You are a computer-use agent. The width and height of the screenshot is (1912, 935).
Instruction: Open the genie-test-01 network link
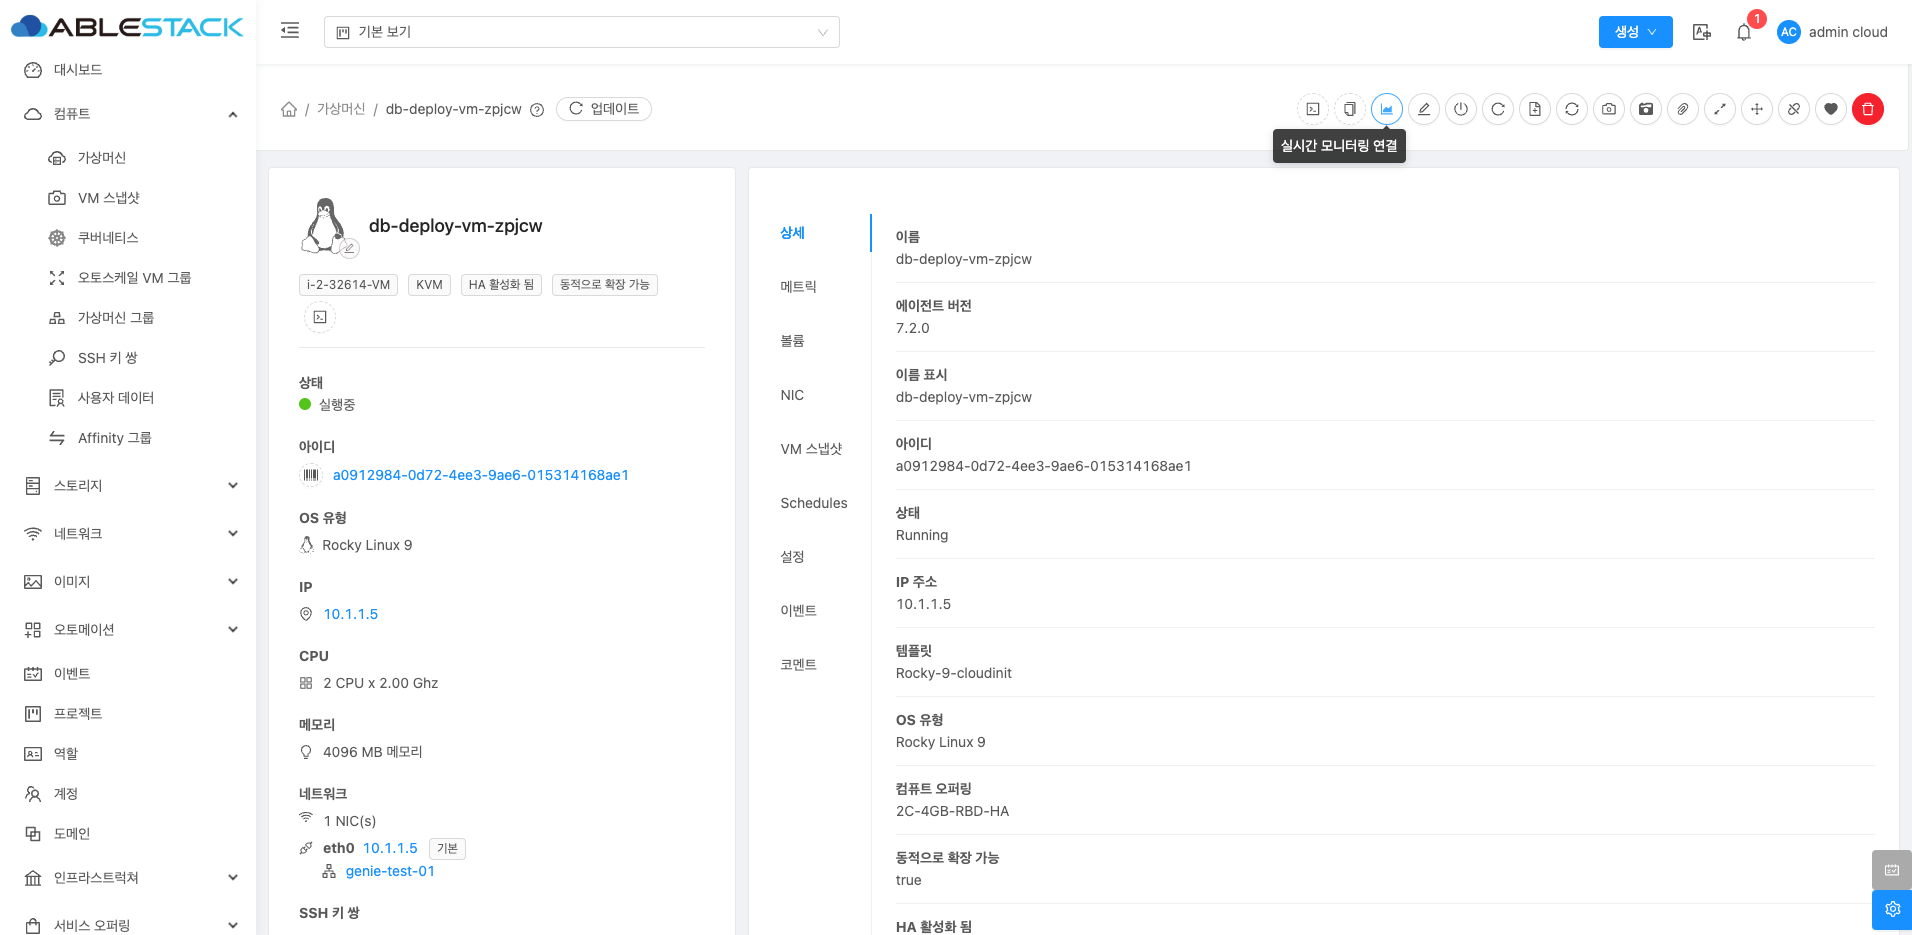[390, 871]
